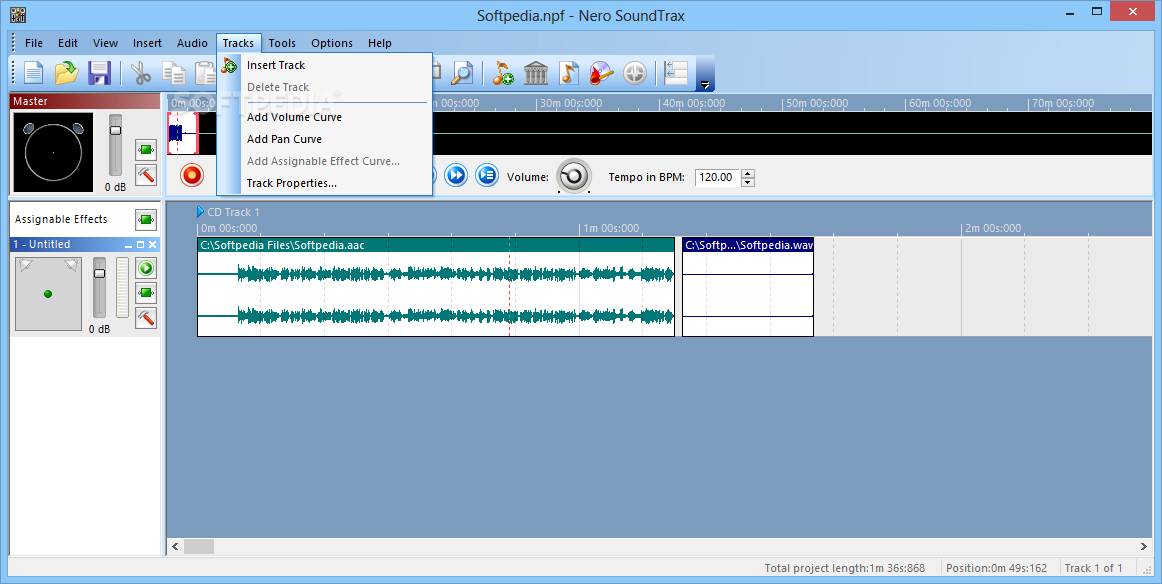
Task: Click the Volume knob in transport bar
Action: coord(574,176)
